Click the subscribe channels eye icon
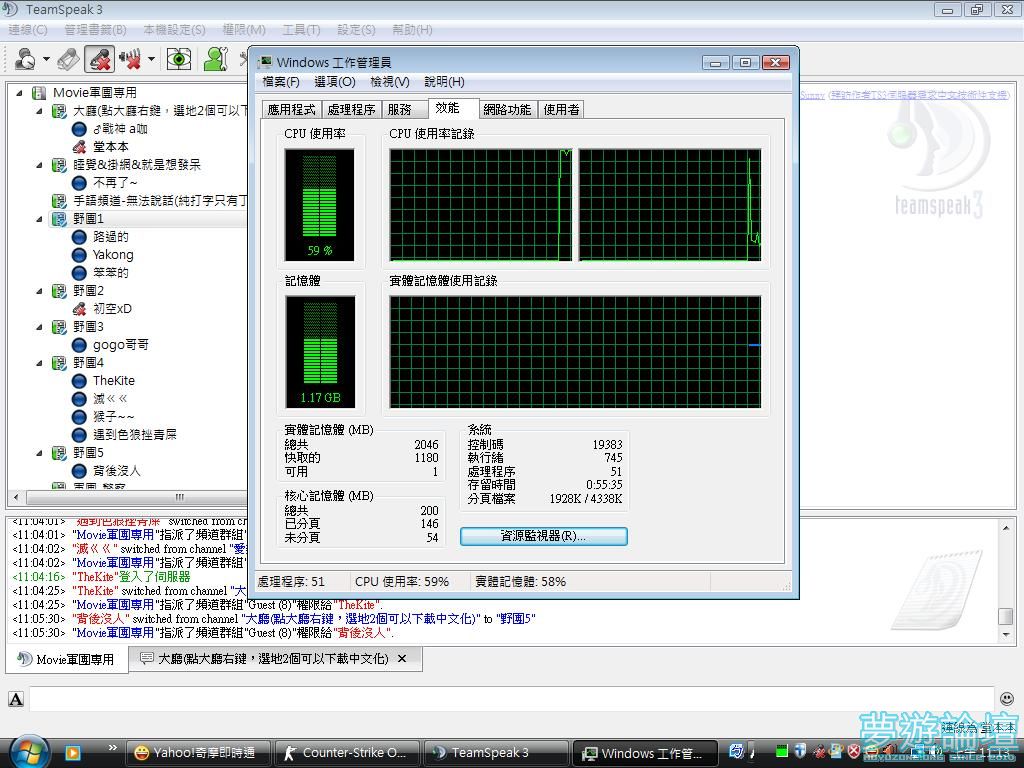The height and width of the screenshot is (768, 1024). (x=179, y=59)
